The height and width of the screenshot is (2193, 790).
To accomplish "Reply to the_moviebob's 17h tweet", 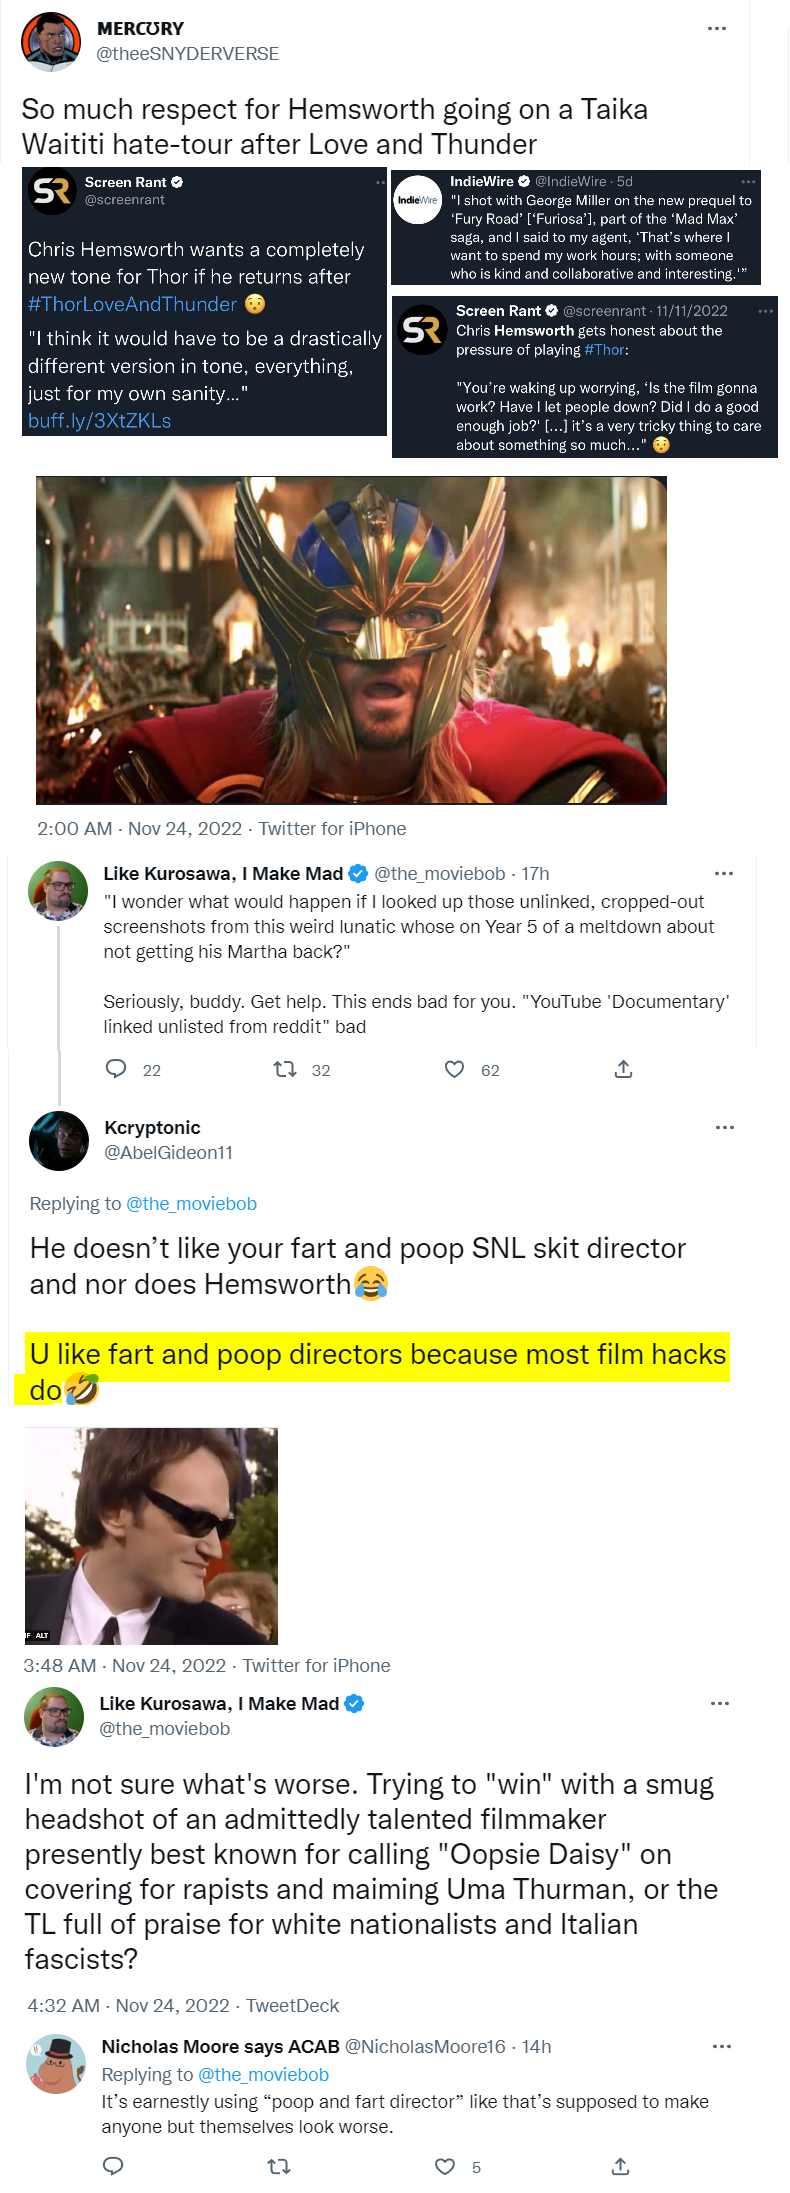I will click(117, 1069).
